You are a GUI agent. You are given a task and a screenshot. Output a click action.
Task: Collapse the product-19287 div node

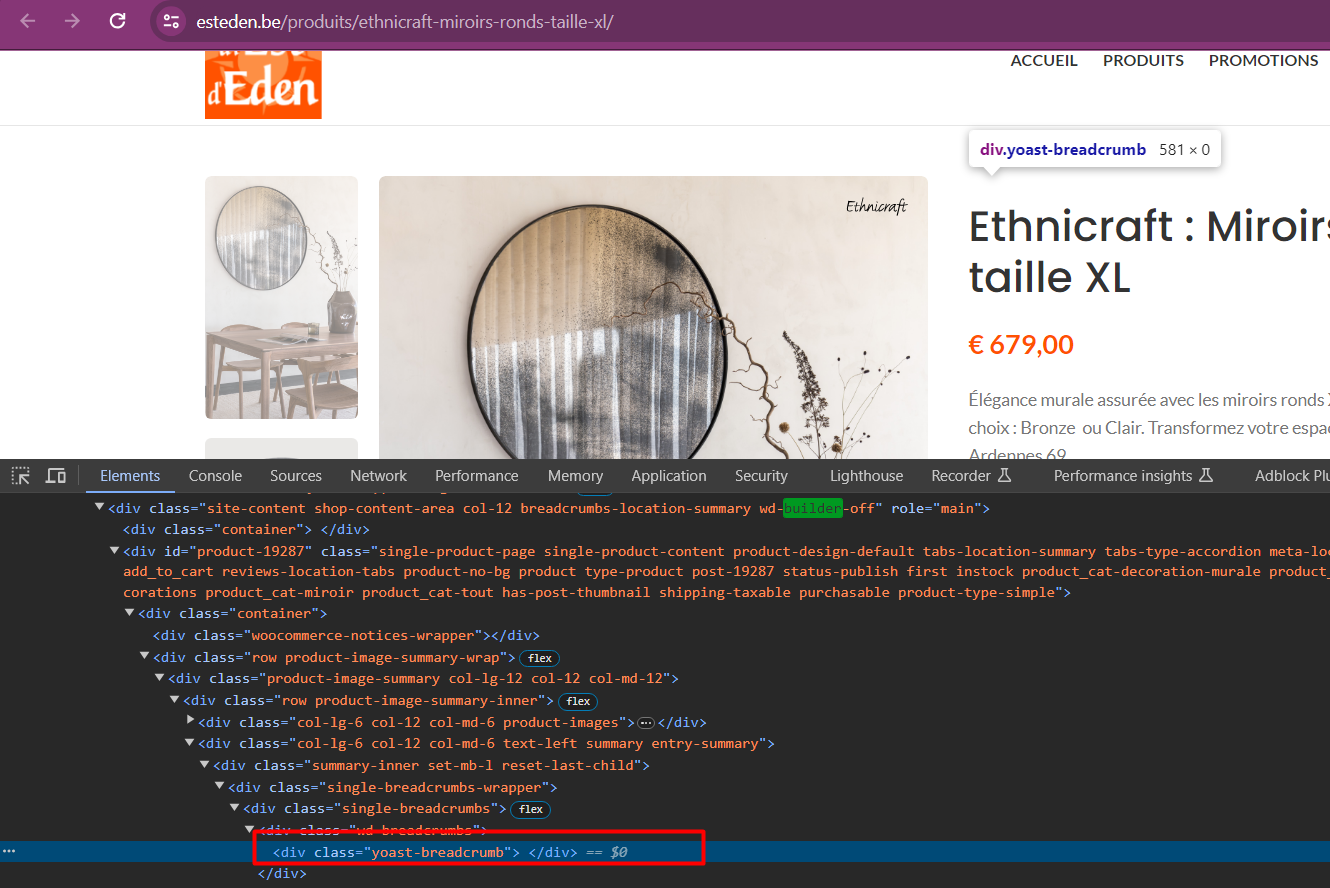114,551
